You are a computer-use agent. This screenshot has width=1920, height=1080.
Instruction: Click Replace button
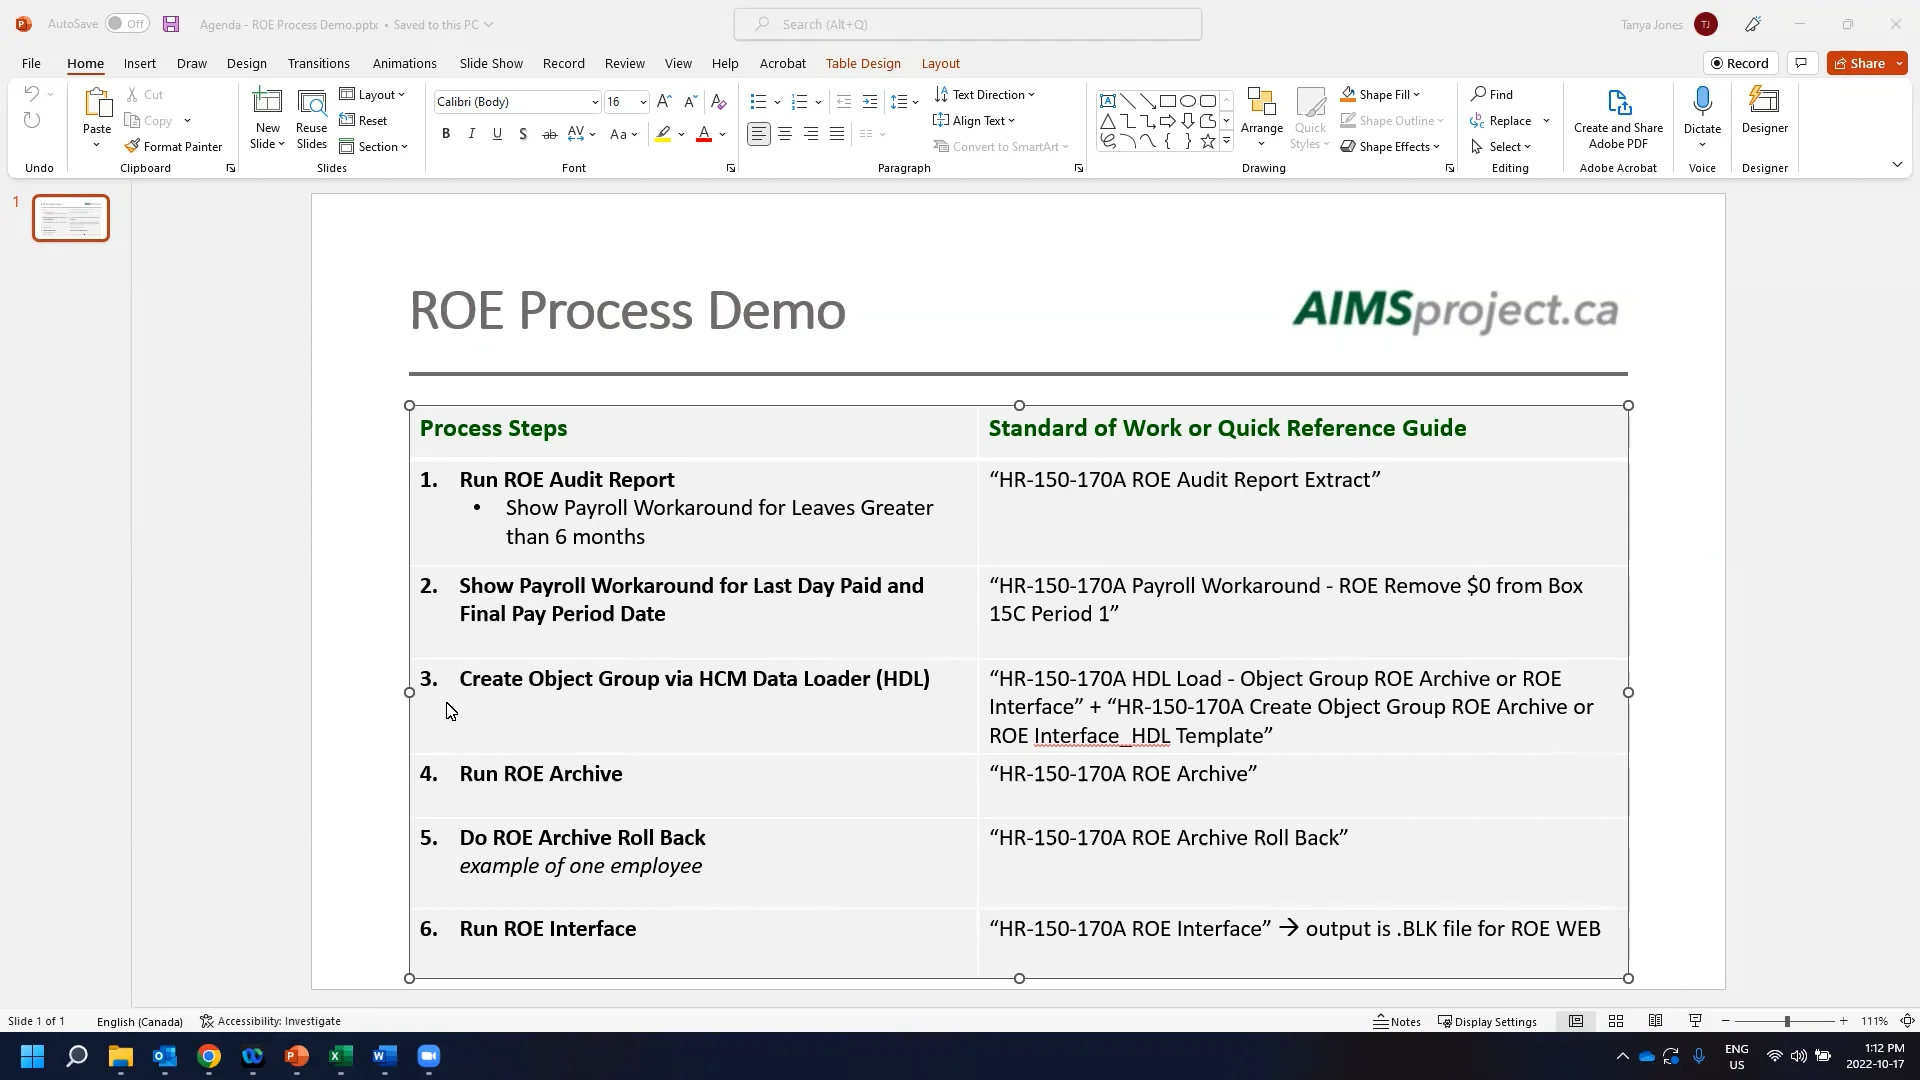[x=1501, y=120]
